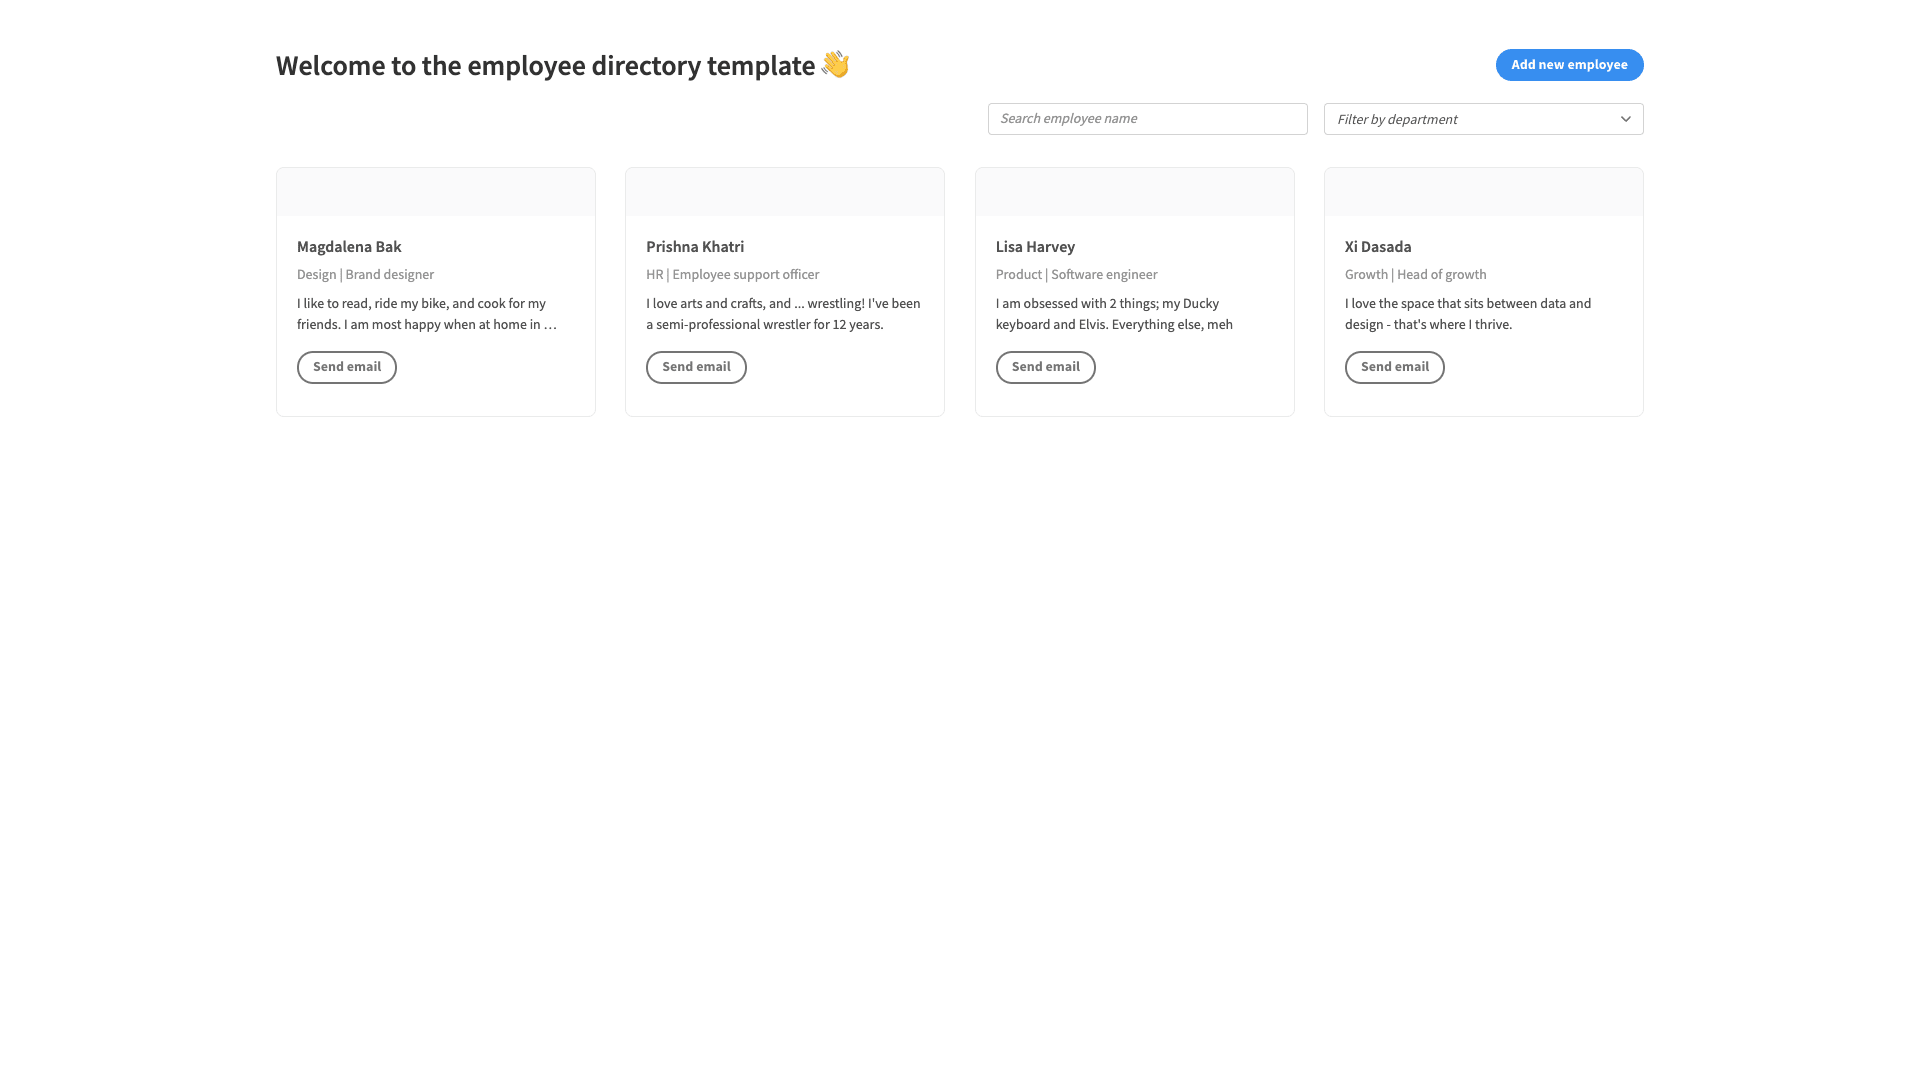Click the 'Design | Brand designer' text
This screenshot has width=1920, height=1070.
[x=365, y=275]
